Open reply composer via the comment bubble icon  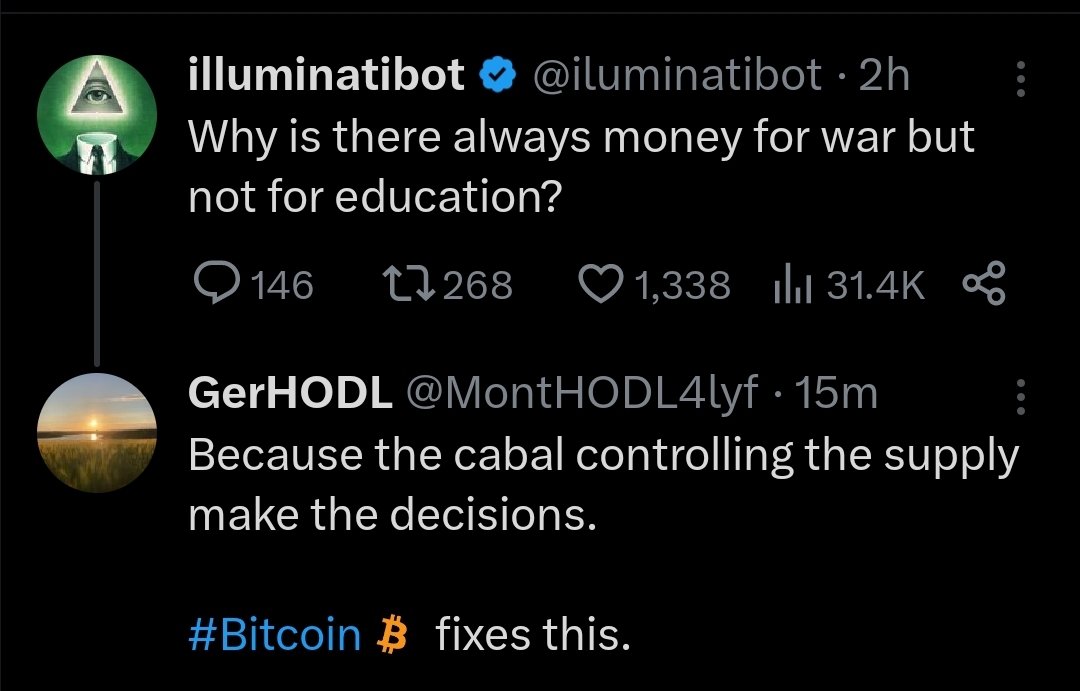click(211, 286)
